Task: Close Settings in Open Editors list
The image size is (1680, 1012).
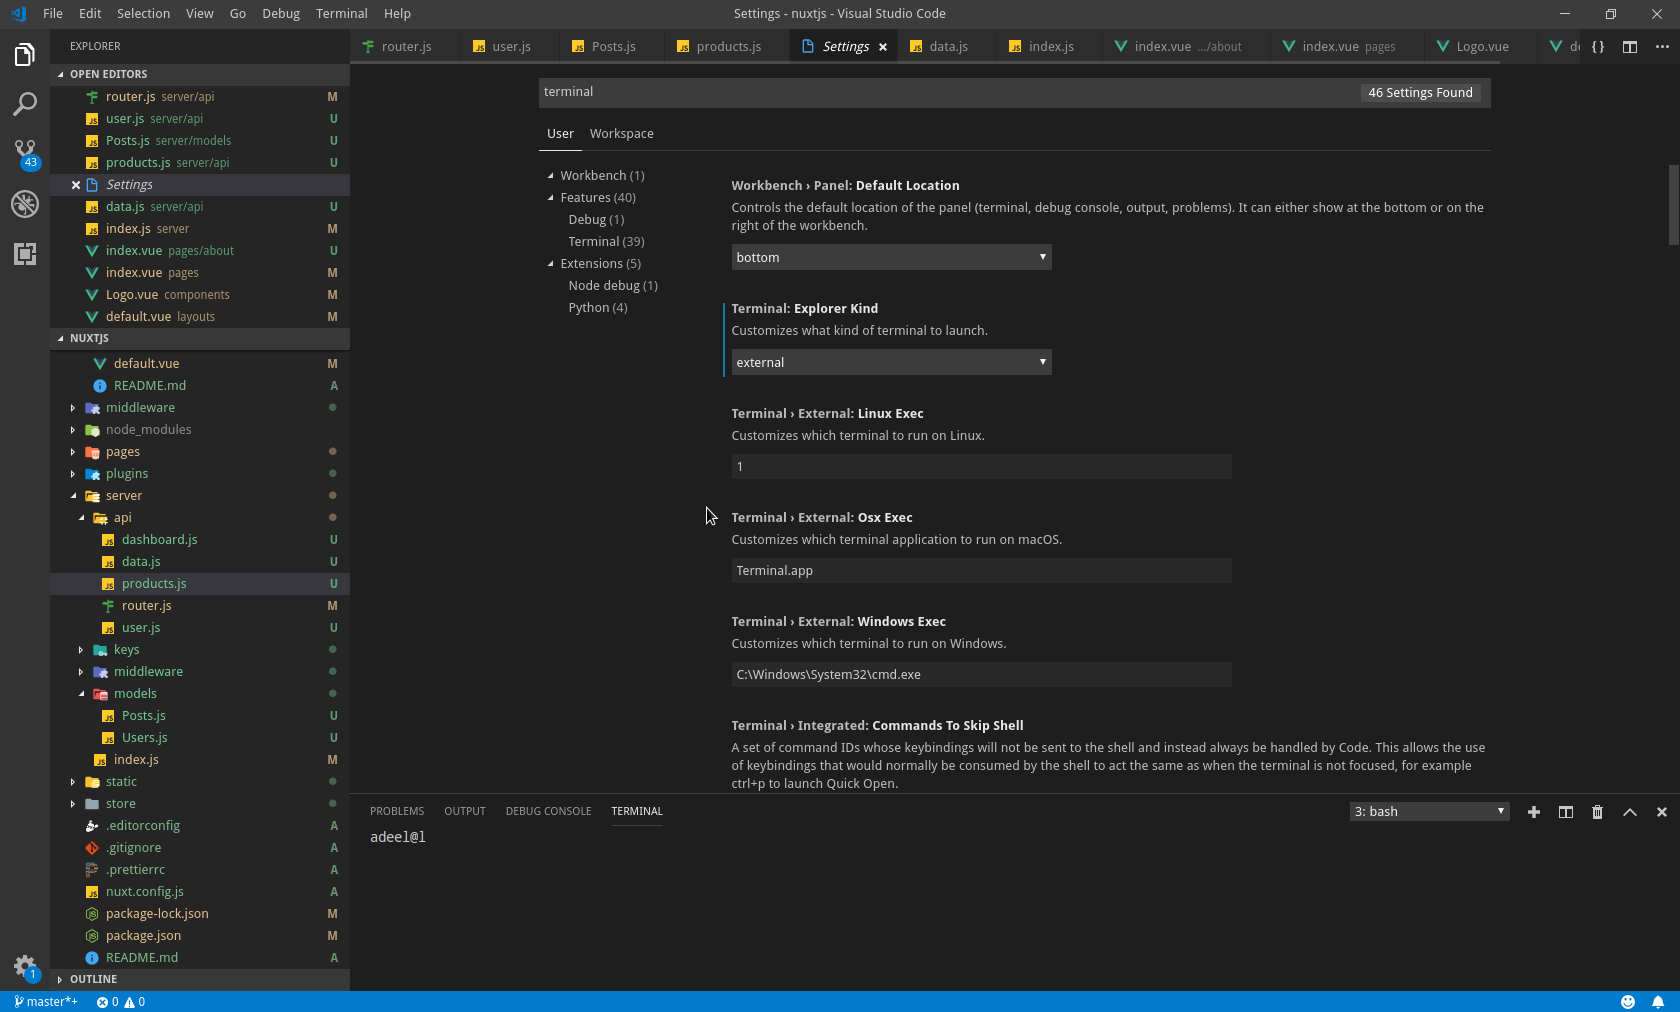Action: tap(76, 185)
